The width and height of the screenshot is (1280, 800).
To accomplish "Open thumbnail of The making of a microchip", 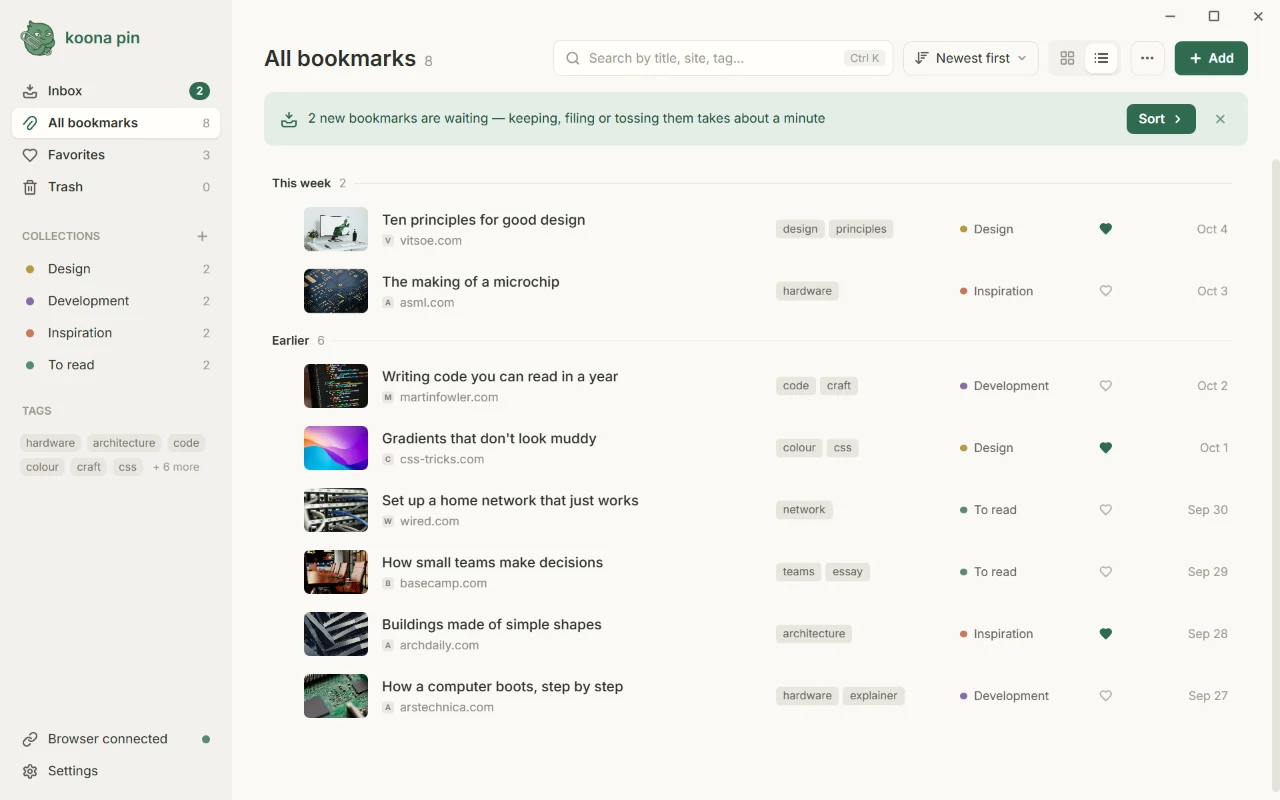I will point(336,291).
